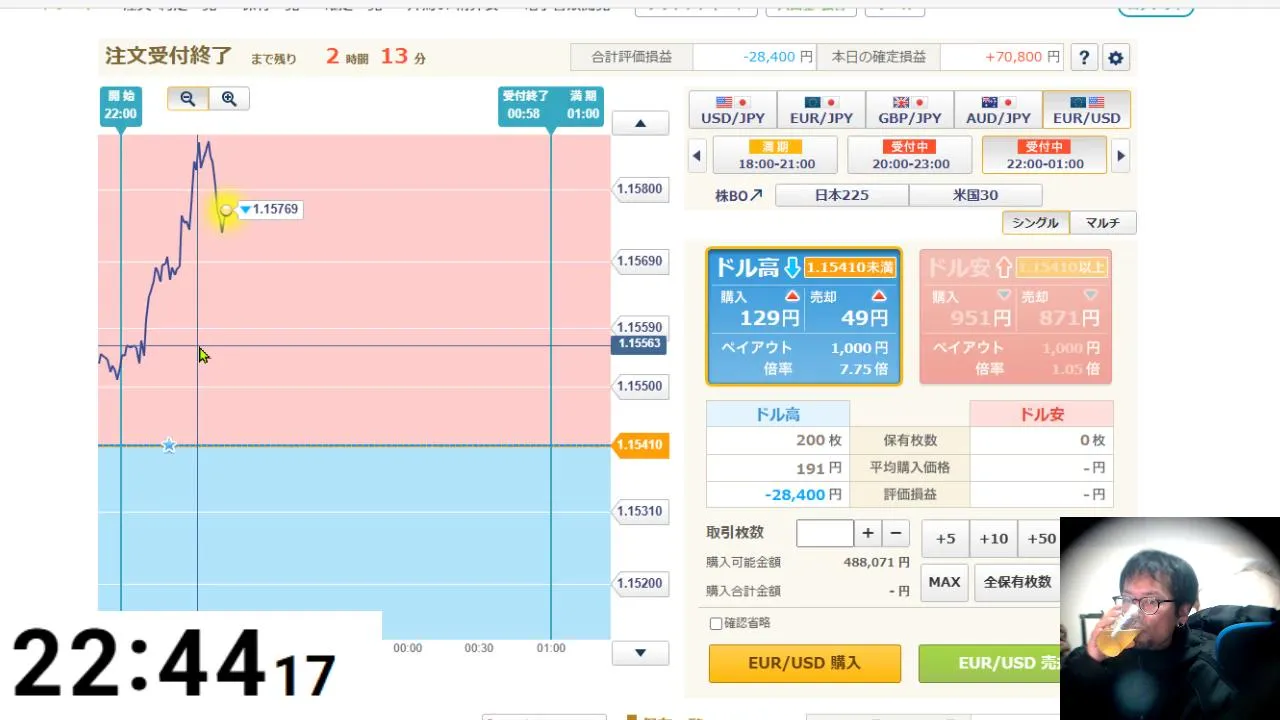This screenshot has width=1280, height=720.
Task: Click the star marker on the chart
Action: (169, 445)
